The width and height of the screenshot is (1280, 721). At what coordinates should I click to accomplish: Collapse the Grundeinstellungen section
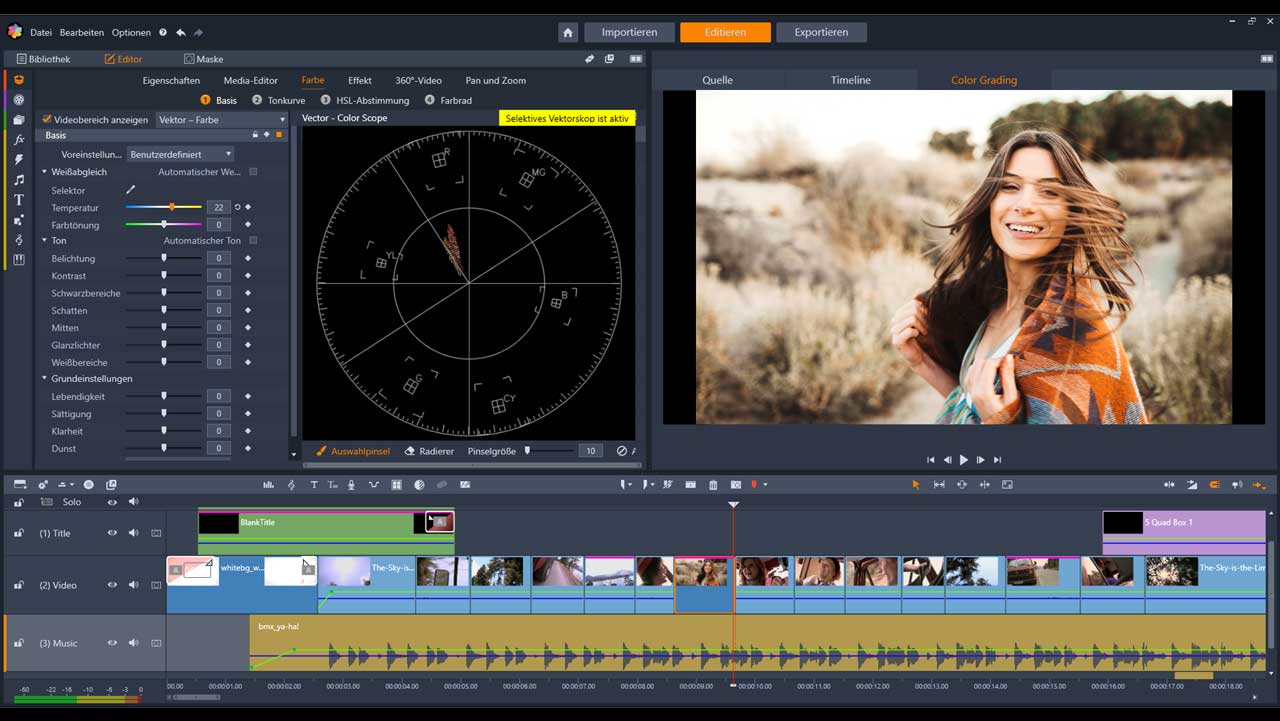coord(45,379)
